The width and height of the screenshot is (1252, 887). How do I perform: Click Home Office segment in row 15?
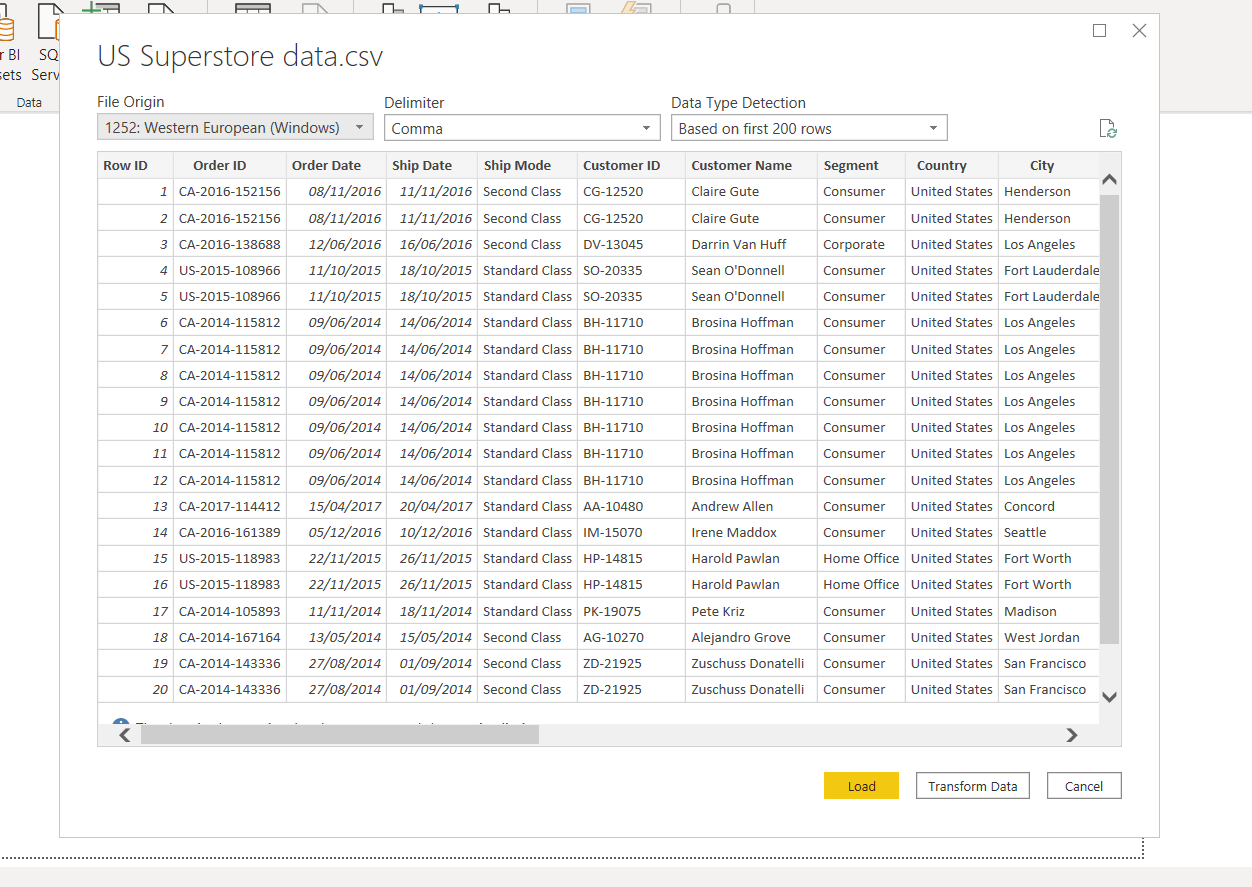pyautogui.click(x=861, y=558)
